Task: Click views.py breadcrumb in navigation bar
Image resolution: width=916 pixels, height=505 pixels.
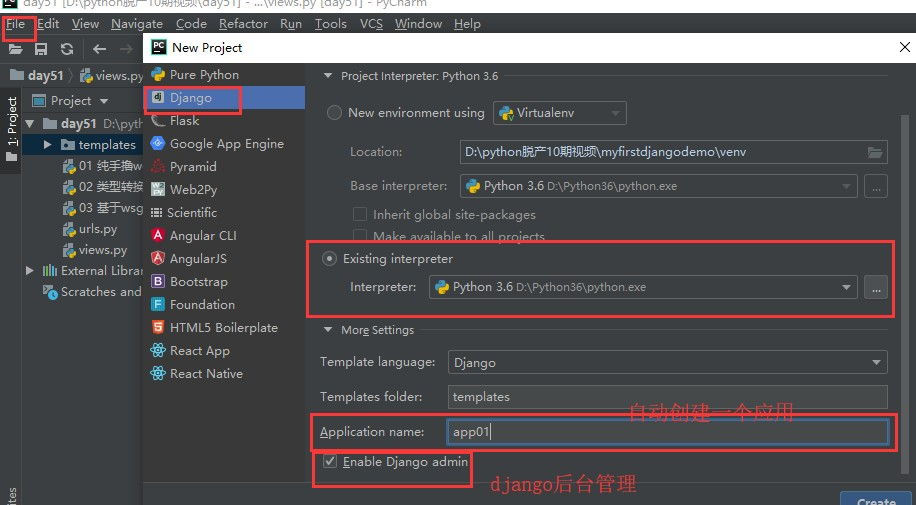Action: (112, 75)
